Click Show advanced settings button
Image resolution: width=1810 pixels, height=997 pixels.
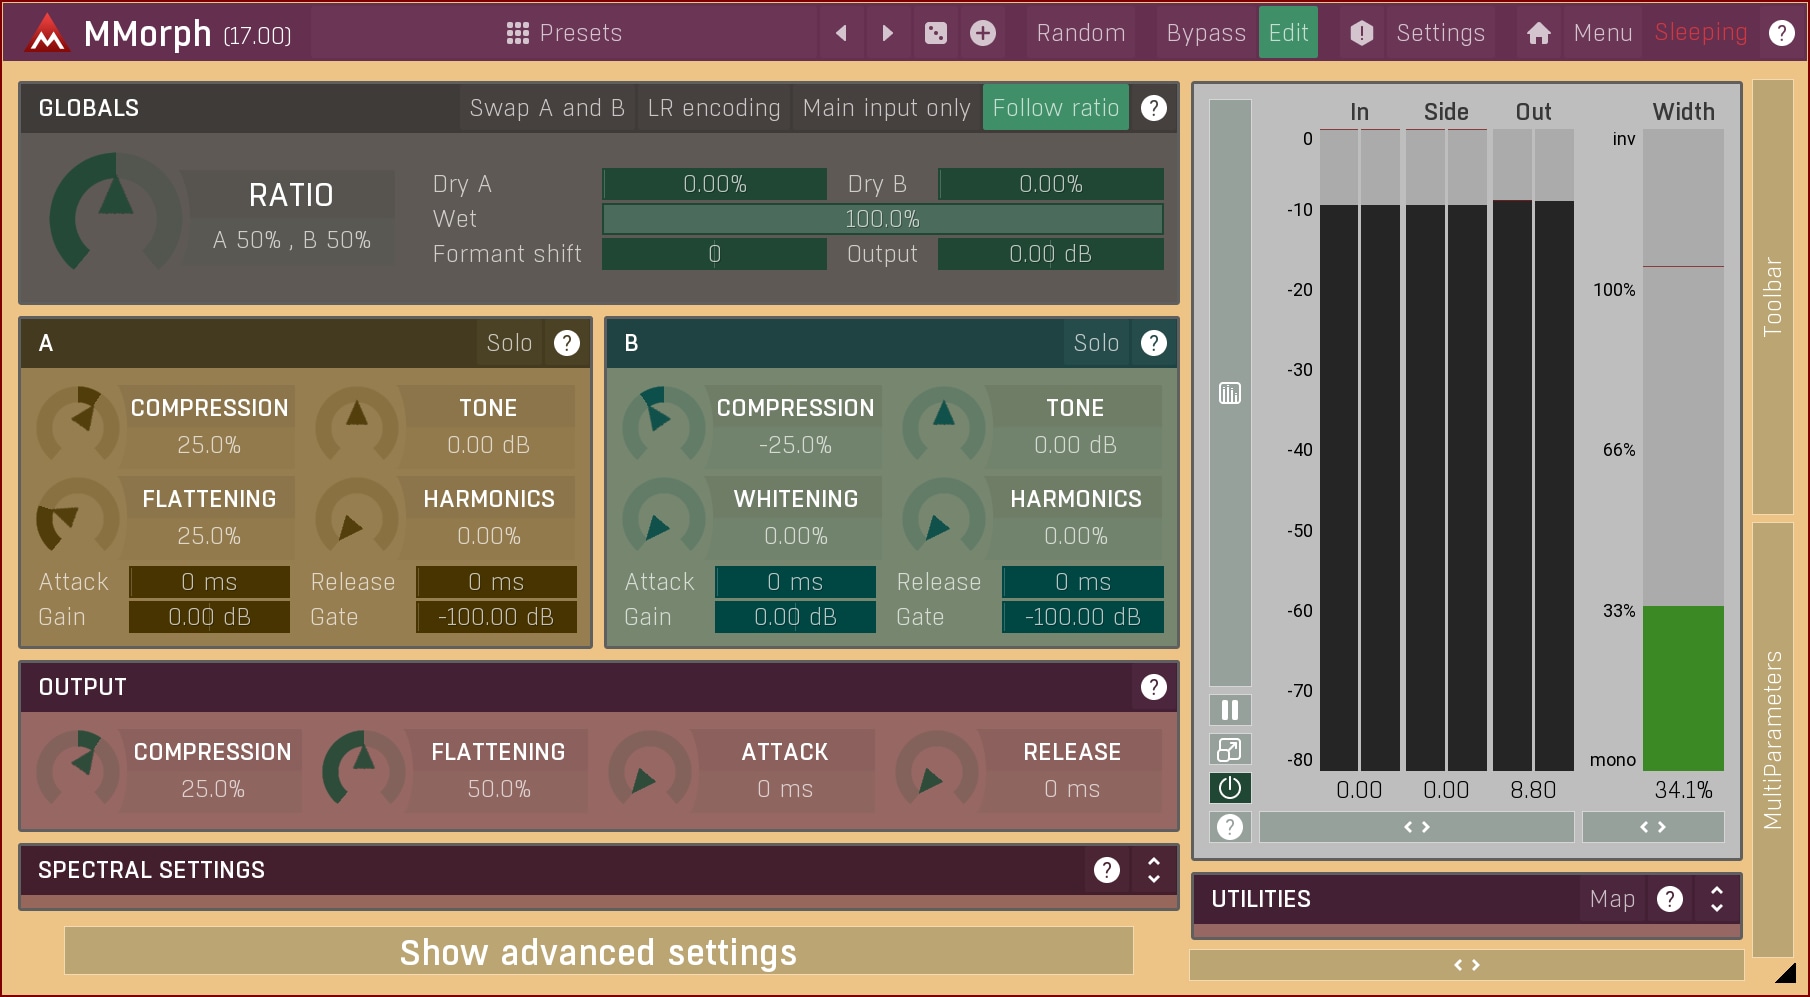[598, 952]
